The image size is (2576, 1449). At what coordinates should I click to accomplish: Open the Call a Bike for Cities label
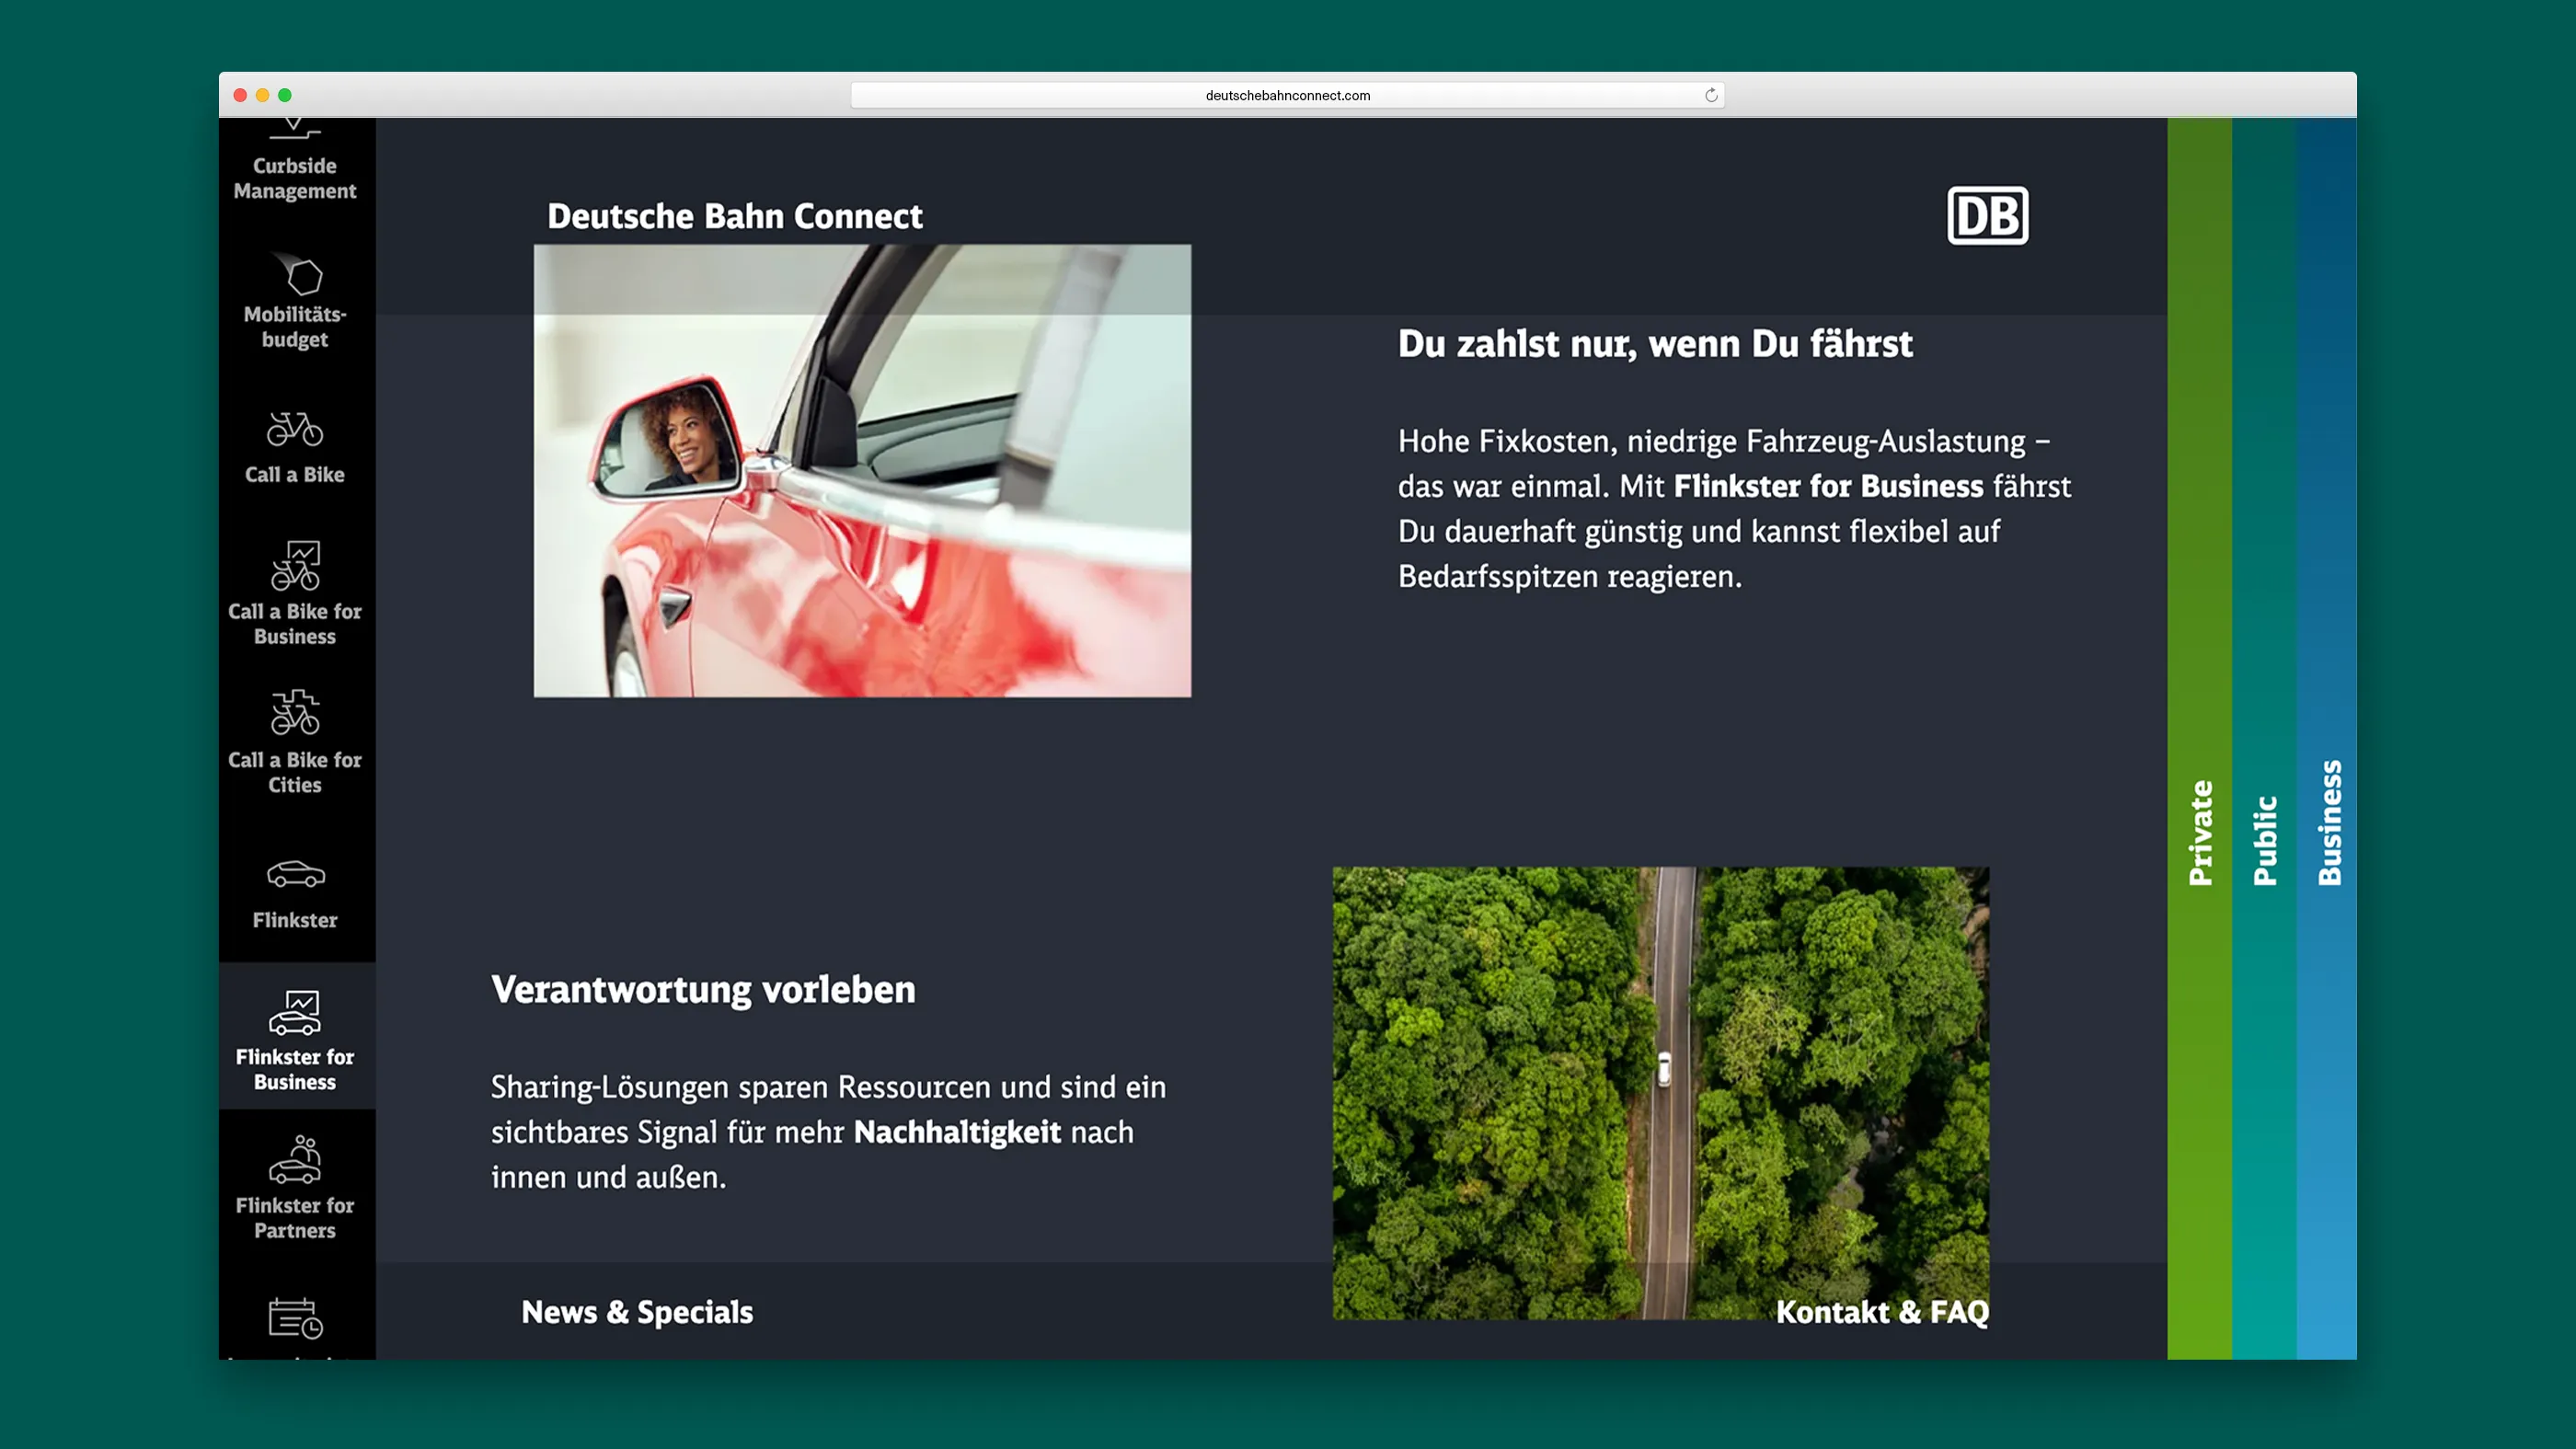click(295, 773)
